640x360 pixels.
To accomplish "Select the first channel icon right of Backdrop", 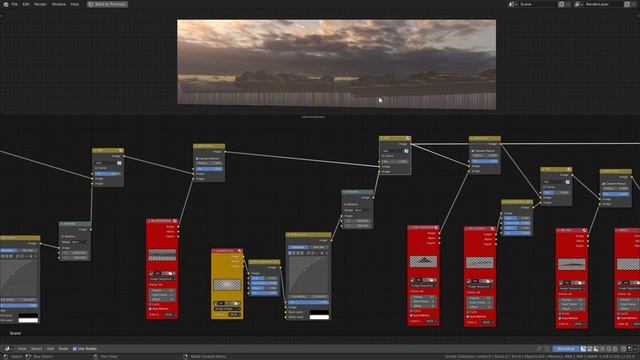I will pyautogui.click(x=583, y=349).
